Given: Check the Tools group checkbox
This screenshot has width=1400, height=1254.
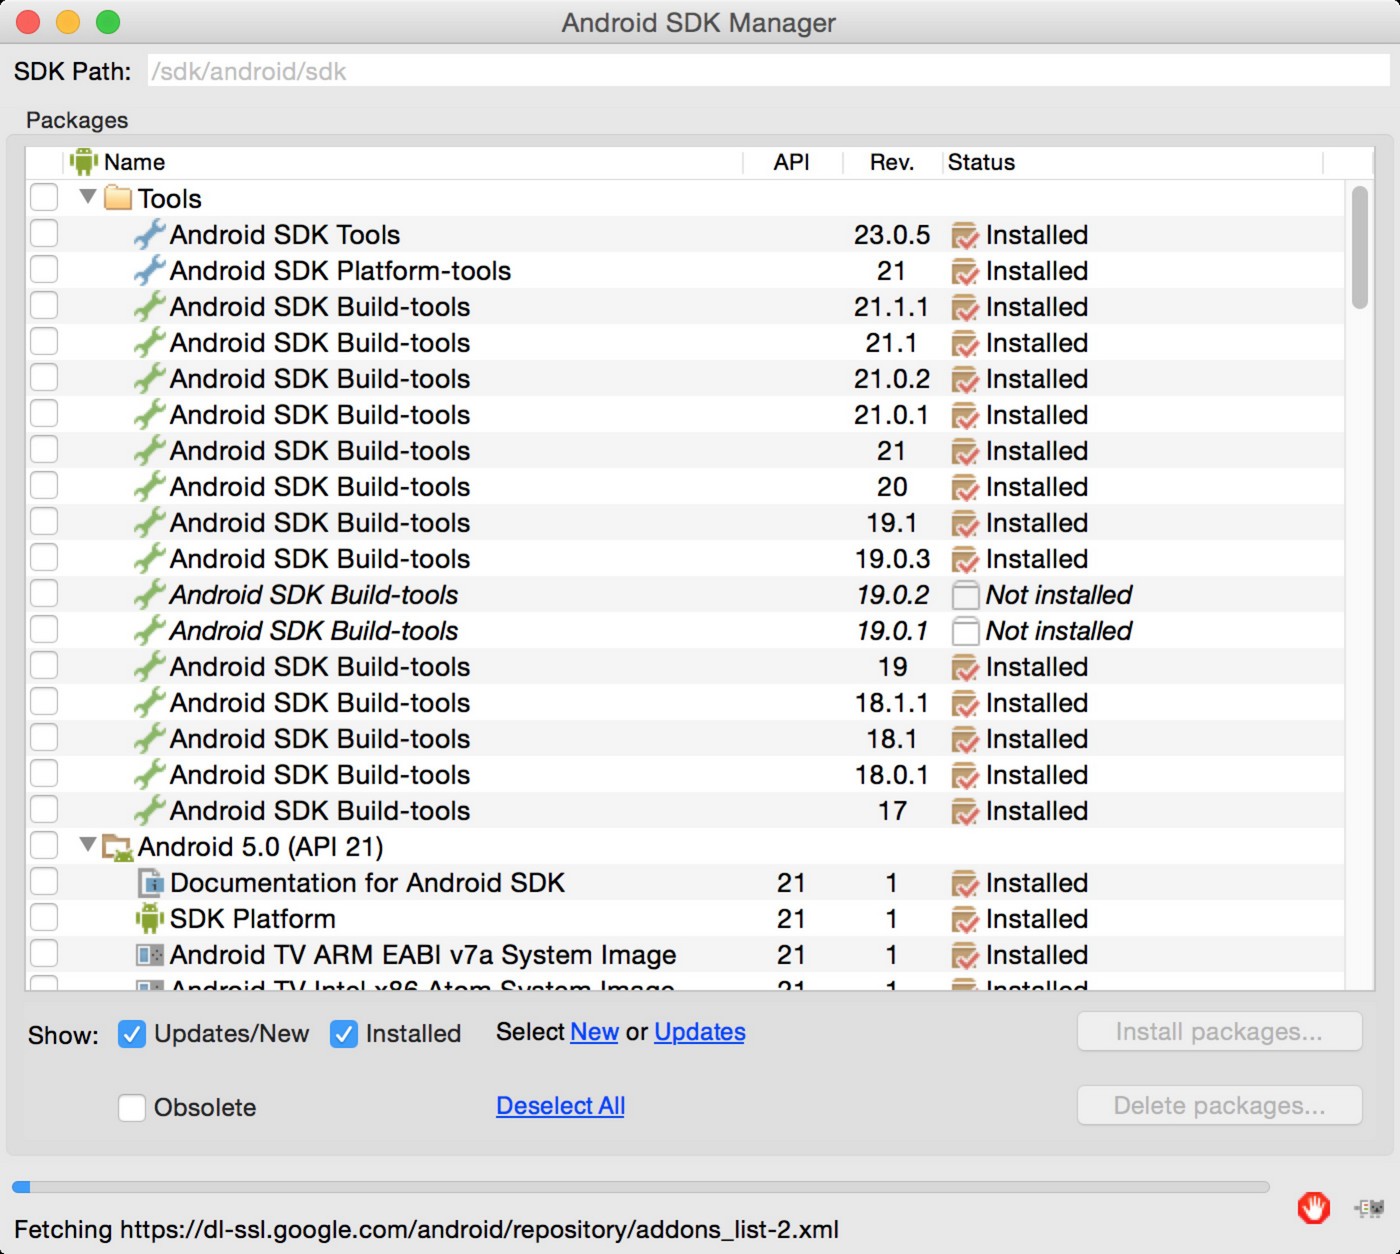Looking at the screenshot, I should click(x=44, y=197).
